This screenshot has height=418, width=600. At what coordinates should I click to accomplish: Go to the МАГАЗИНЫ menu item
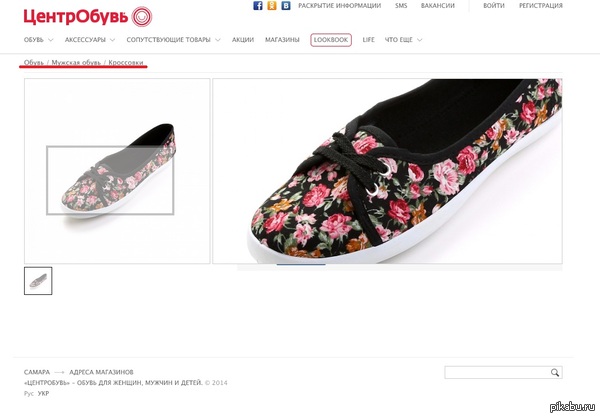pyautogui.click(x=282, y=40)
